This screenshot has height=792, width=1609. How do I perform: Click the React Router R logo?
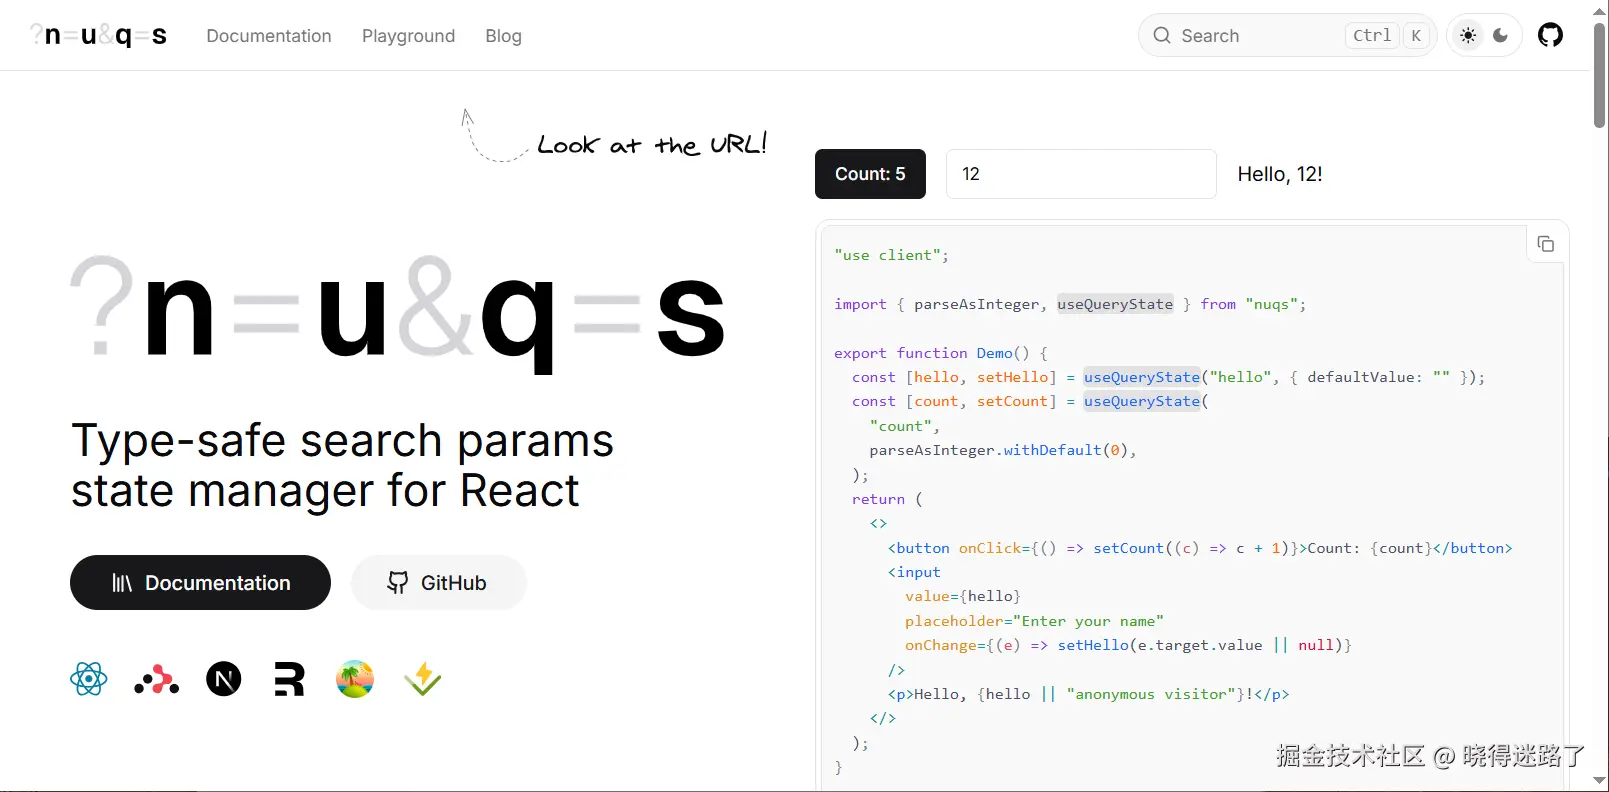289,680
